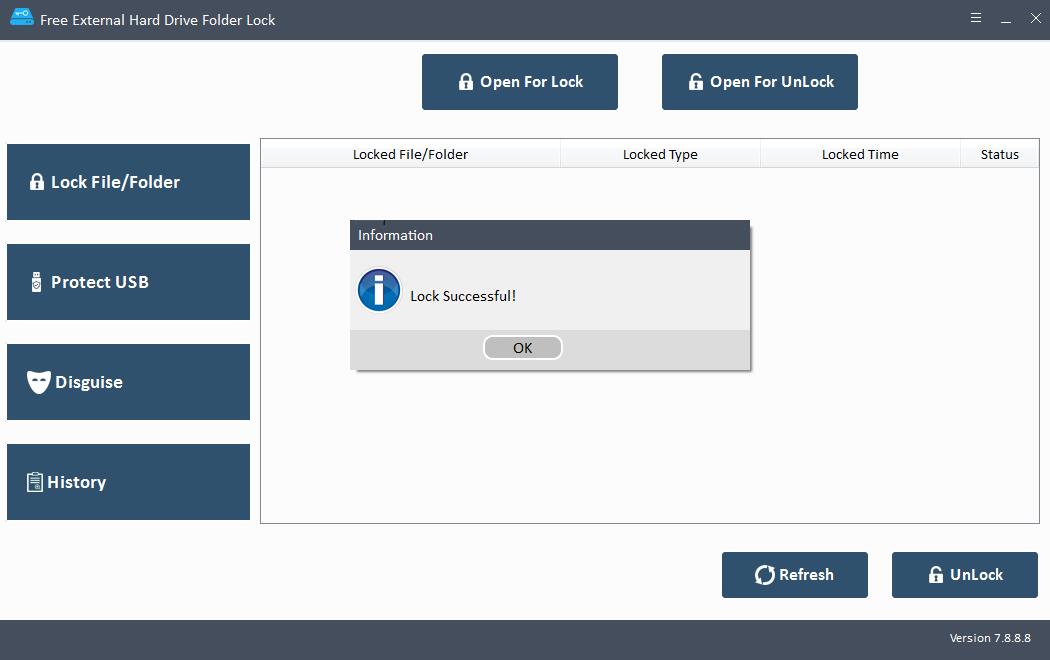Click the Locked Type column header
This screenshot has height=660, width=1050.
660,155
